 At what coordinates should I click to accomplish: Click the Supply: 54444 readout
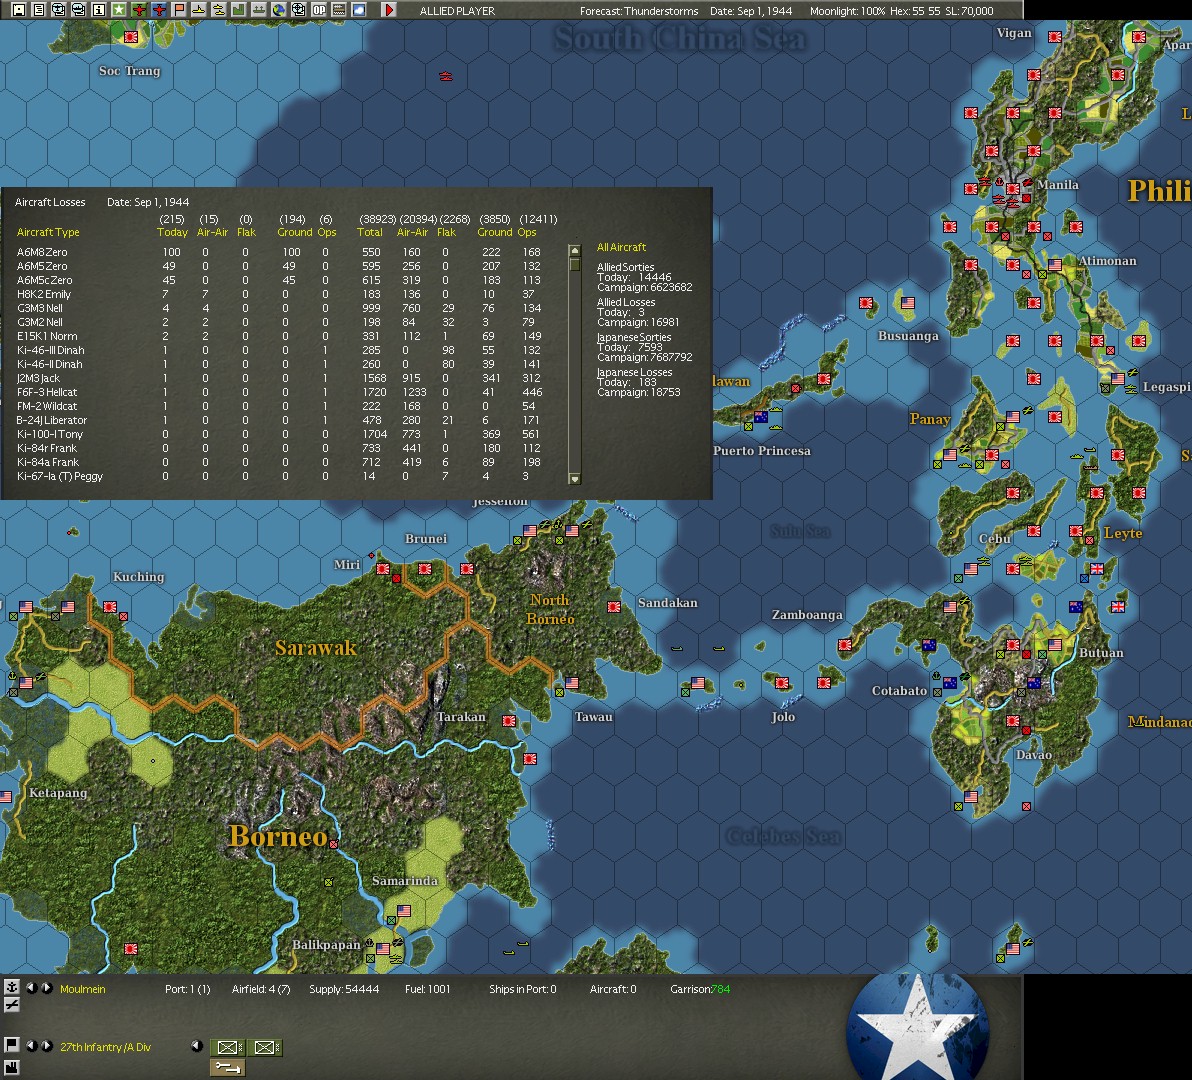click(344, 989)
